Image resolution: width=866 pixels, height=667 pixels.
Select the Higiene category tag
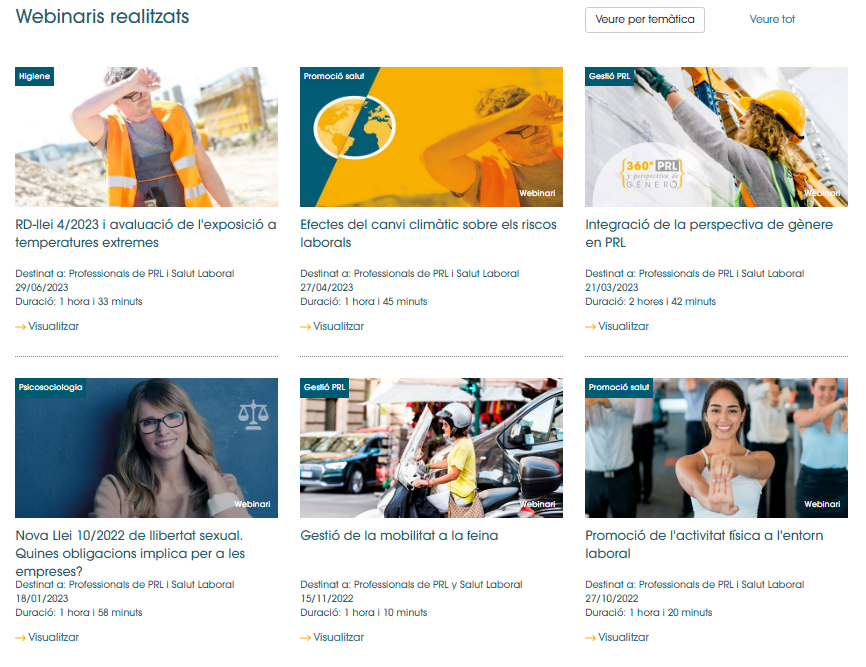click(x=34, y=76)
